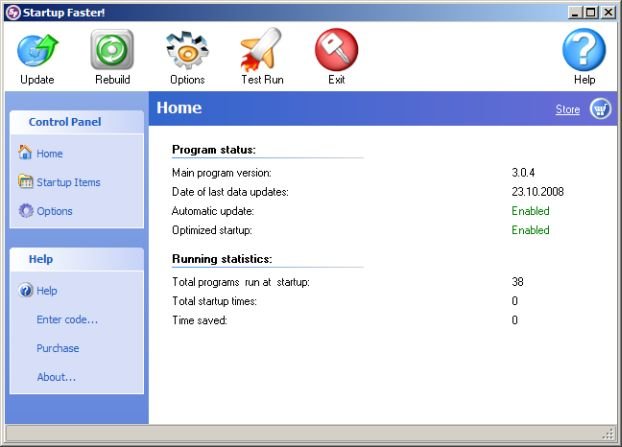Click the sidebar Options gear icon

[x=26, y=210]
